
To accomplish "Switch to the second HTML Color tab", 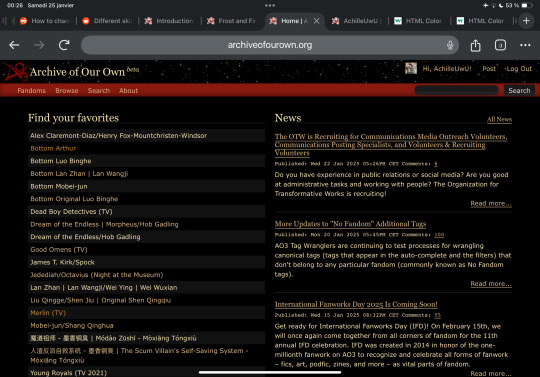I will (481, 21).
